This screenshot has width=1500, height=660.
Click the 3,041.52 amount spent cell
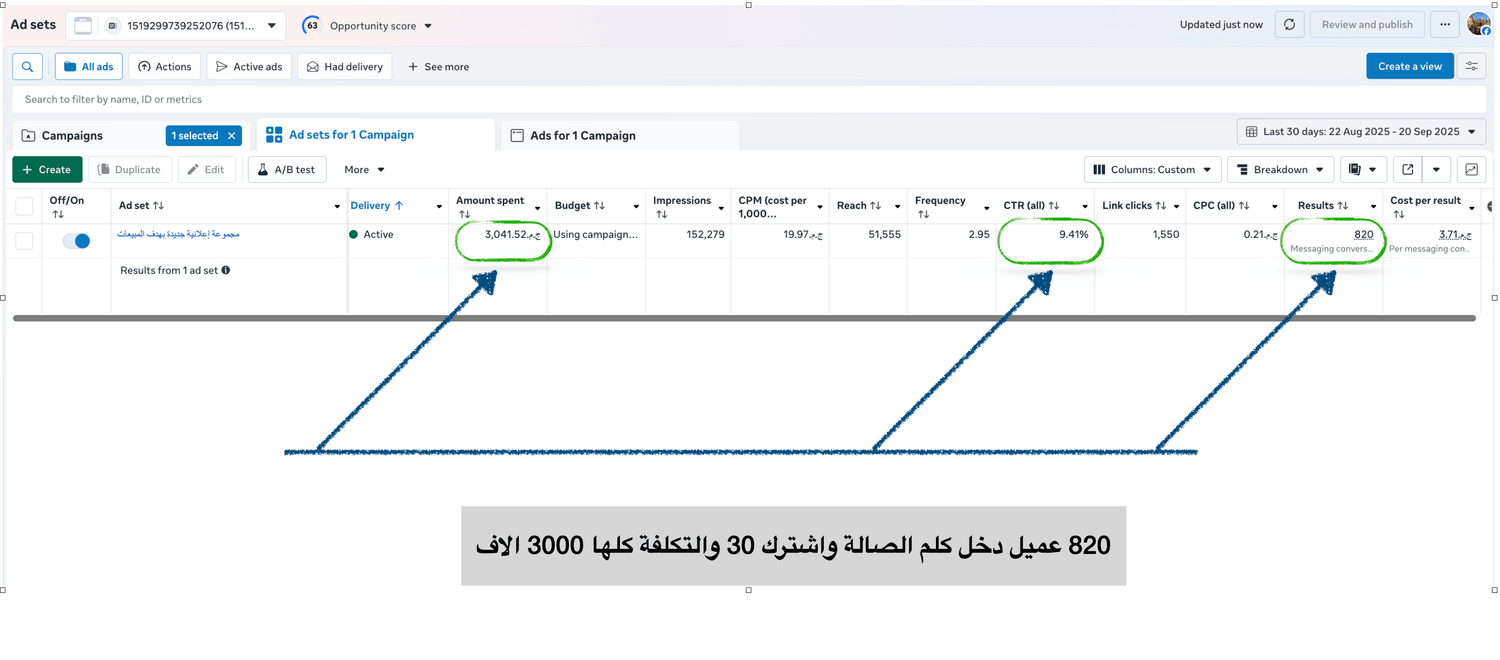512,235
